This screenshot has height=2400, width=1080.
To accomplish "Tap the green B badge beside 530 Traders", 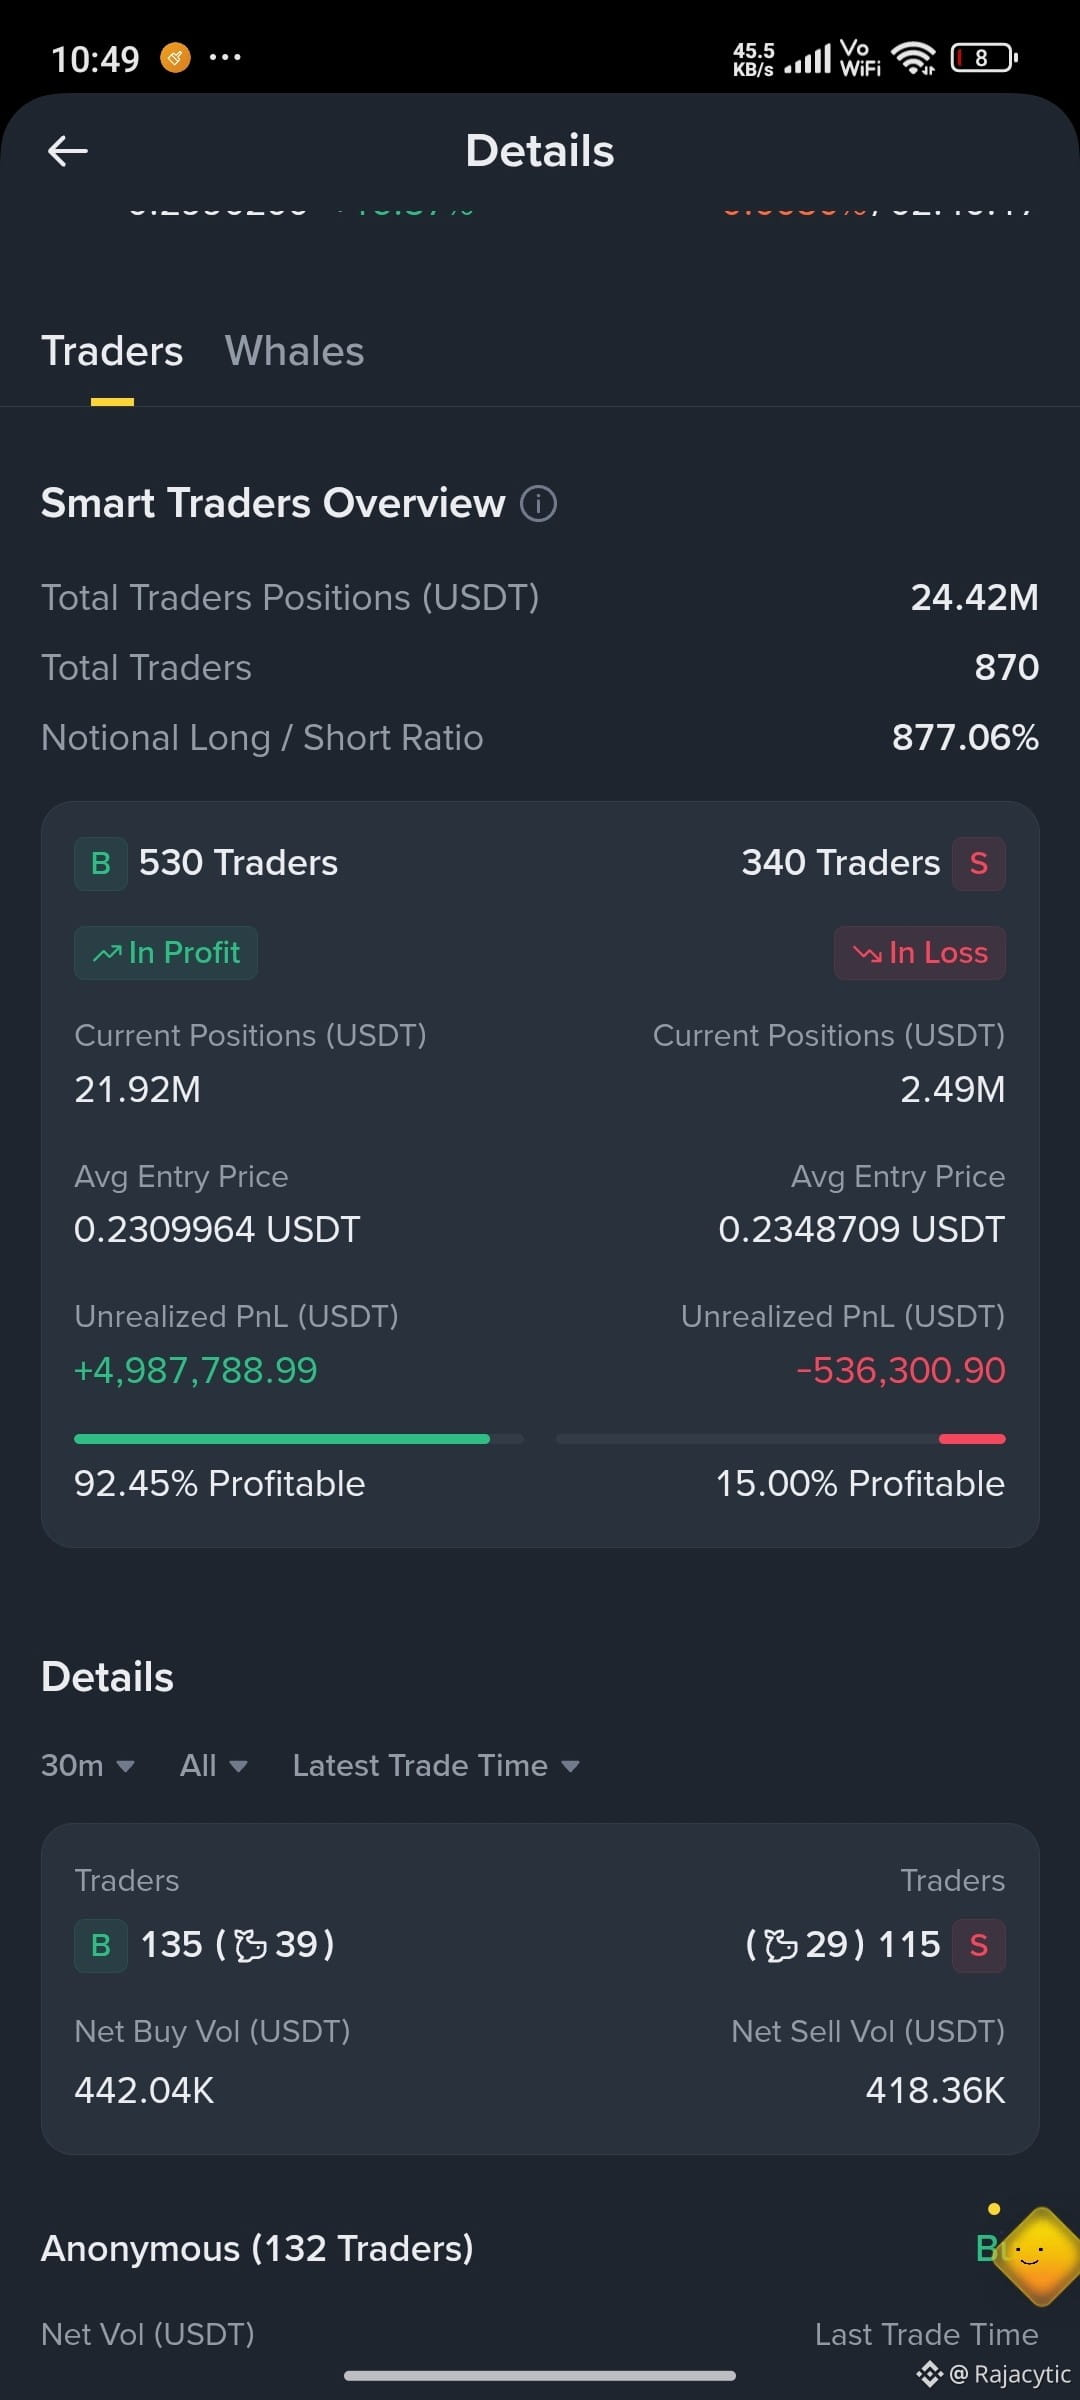I will coord(101,863).
